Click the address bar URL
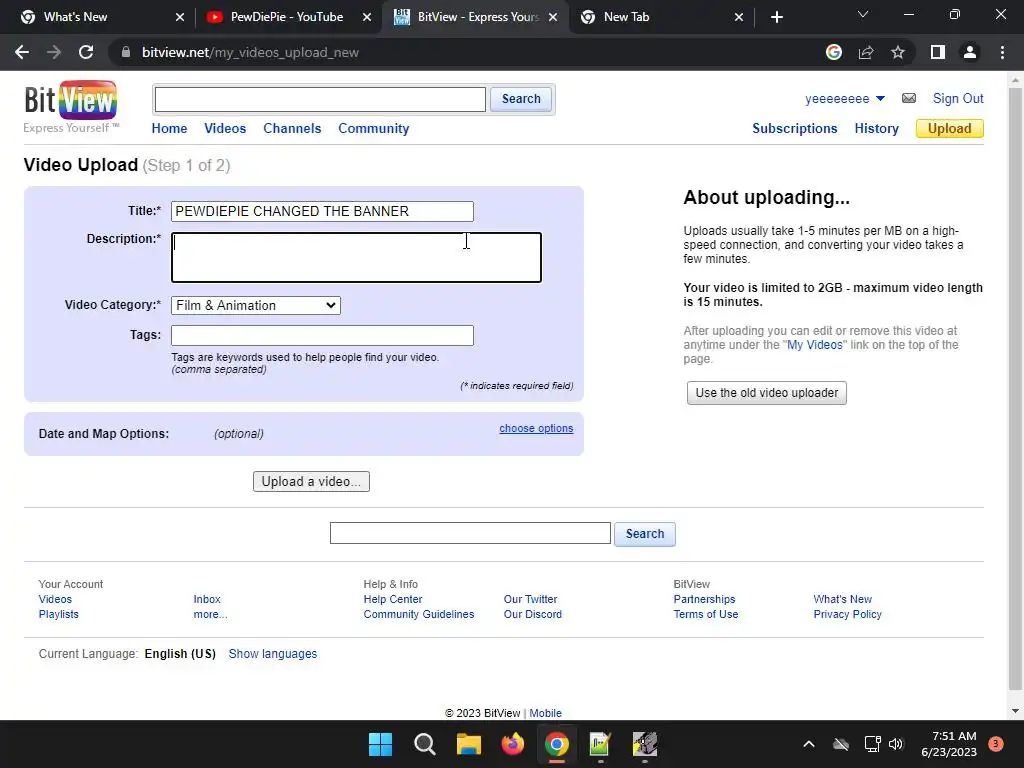Image resolution: width=1024 pixels, height=768 pixels. pyautogui.click(x=250, y=52)
